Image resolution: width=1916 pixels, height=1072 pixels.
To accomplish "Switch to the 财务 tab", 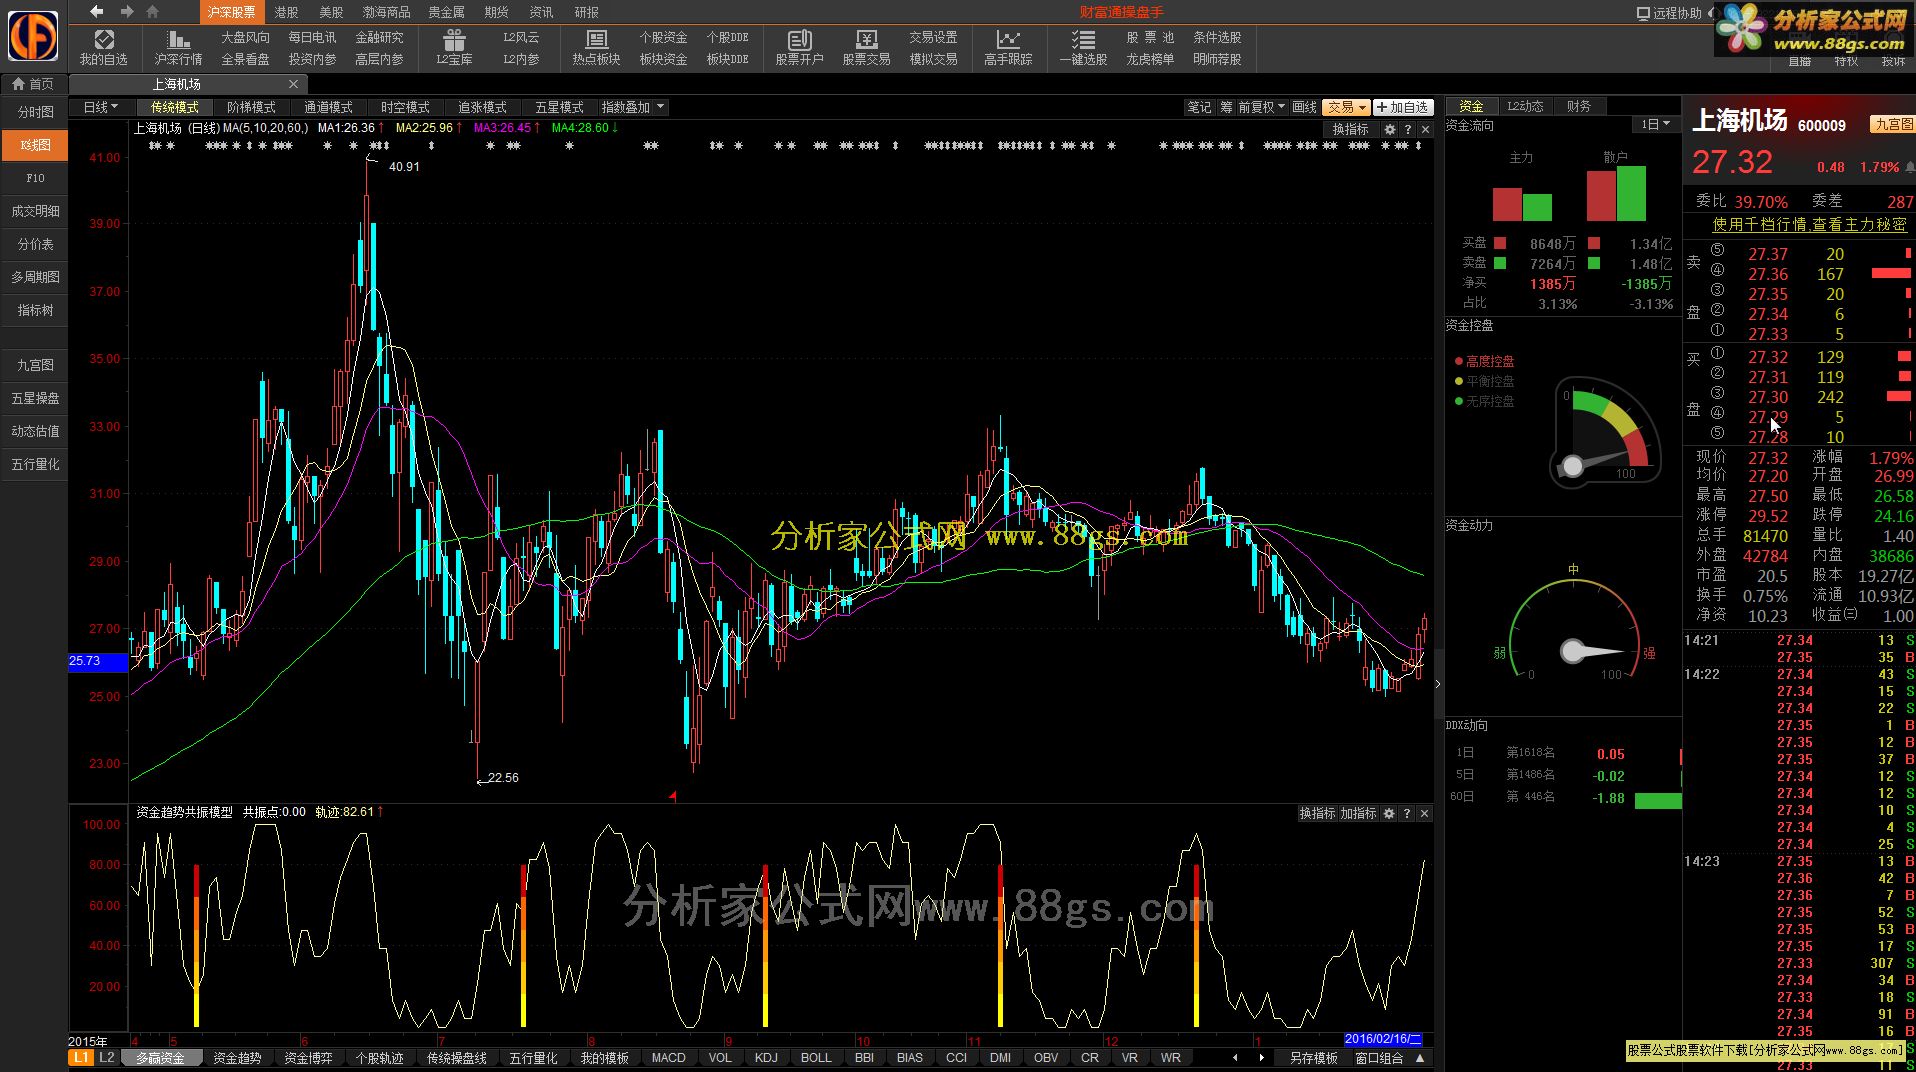I will click(1579, 106).
